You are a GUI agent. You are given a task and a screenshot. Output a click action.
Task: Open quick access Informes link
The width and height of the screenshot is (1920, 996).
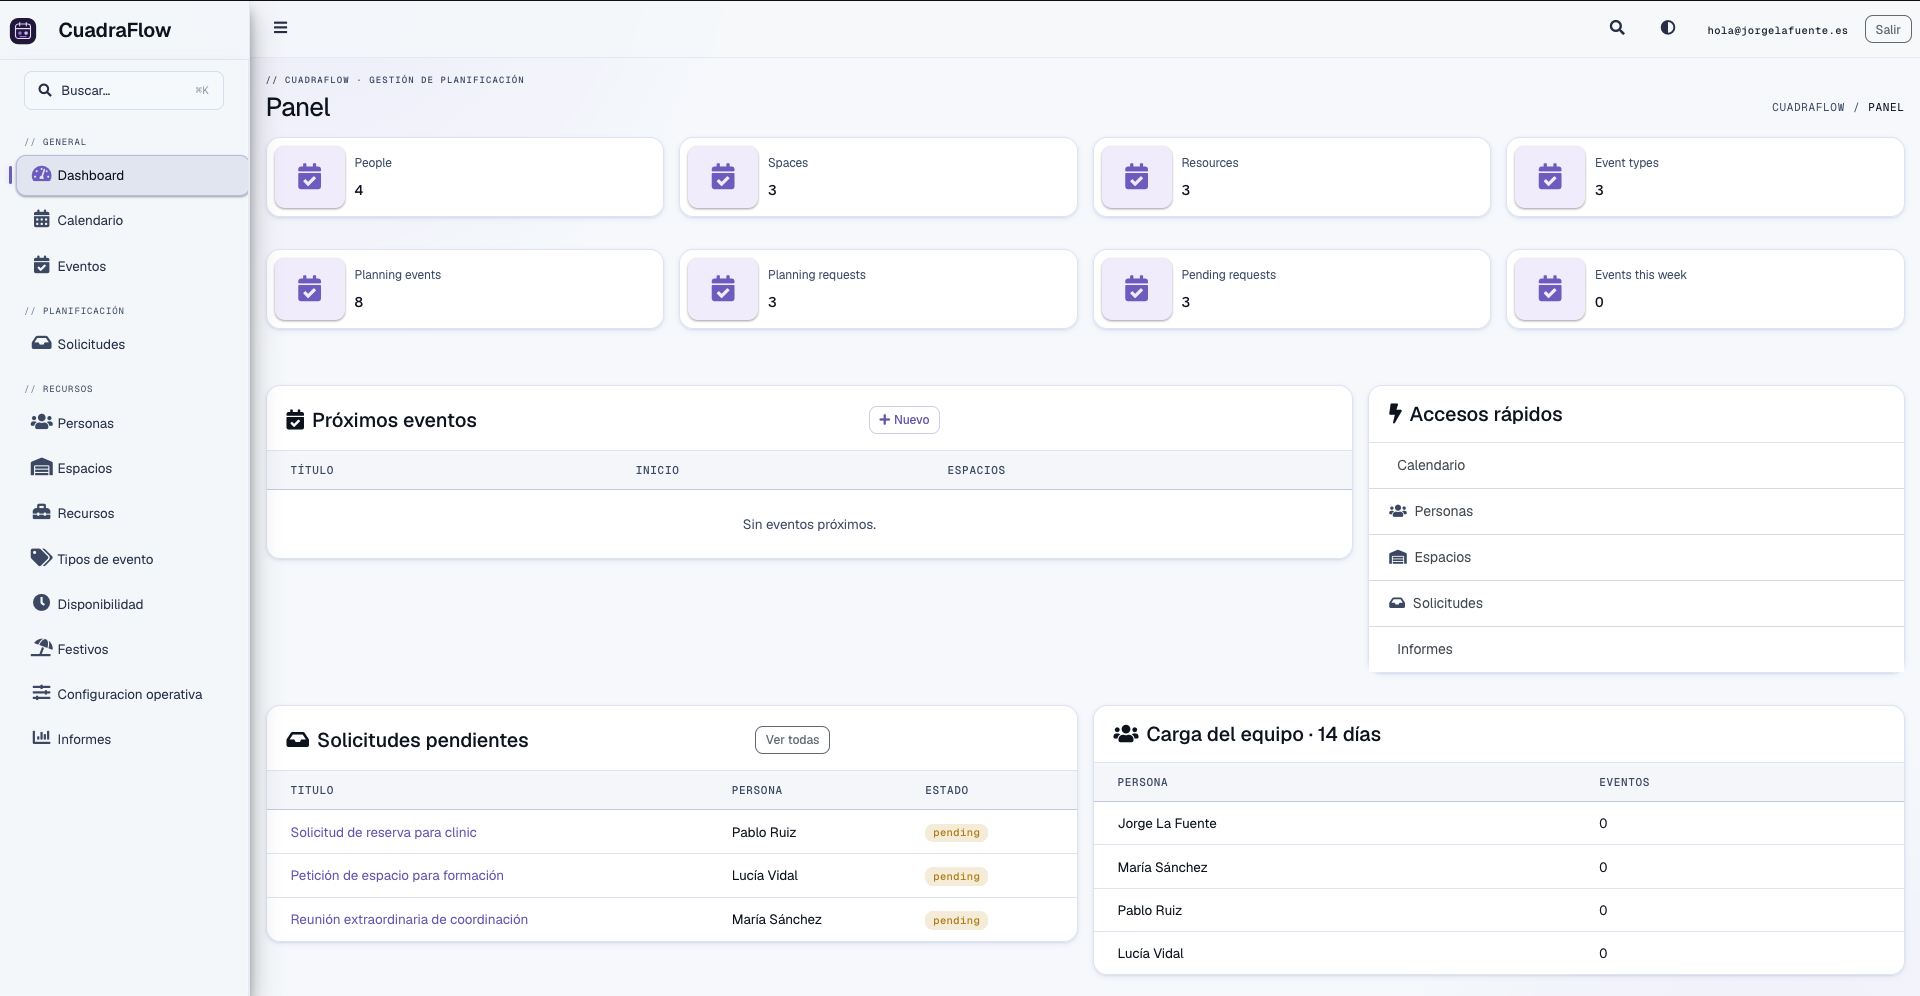click(1636, 650)
